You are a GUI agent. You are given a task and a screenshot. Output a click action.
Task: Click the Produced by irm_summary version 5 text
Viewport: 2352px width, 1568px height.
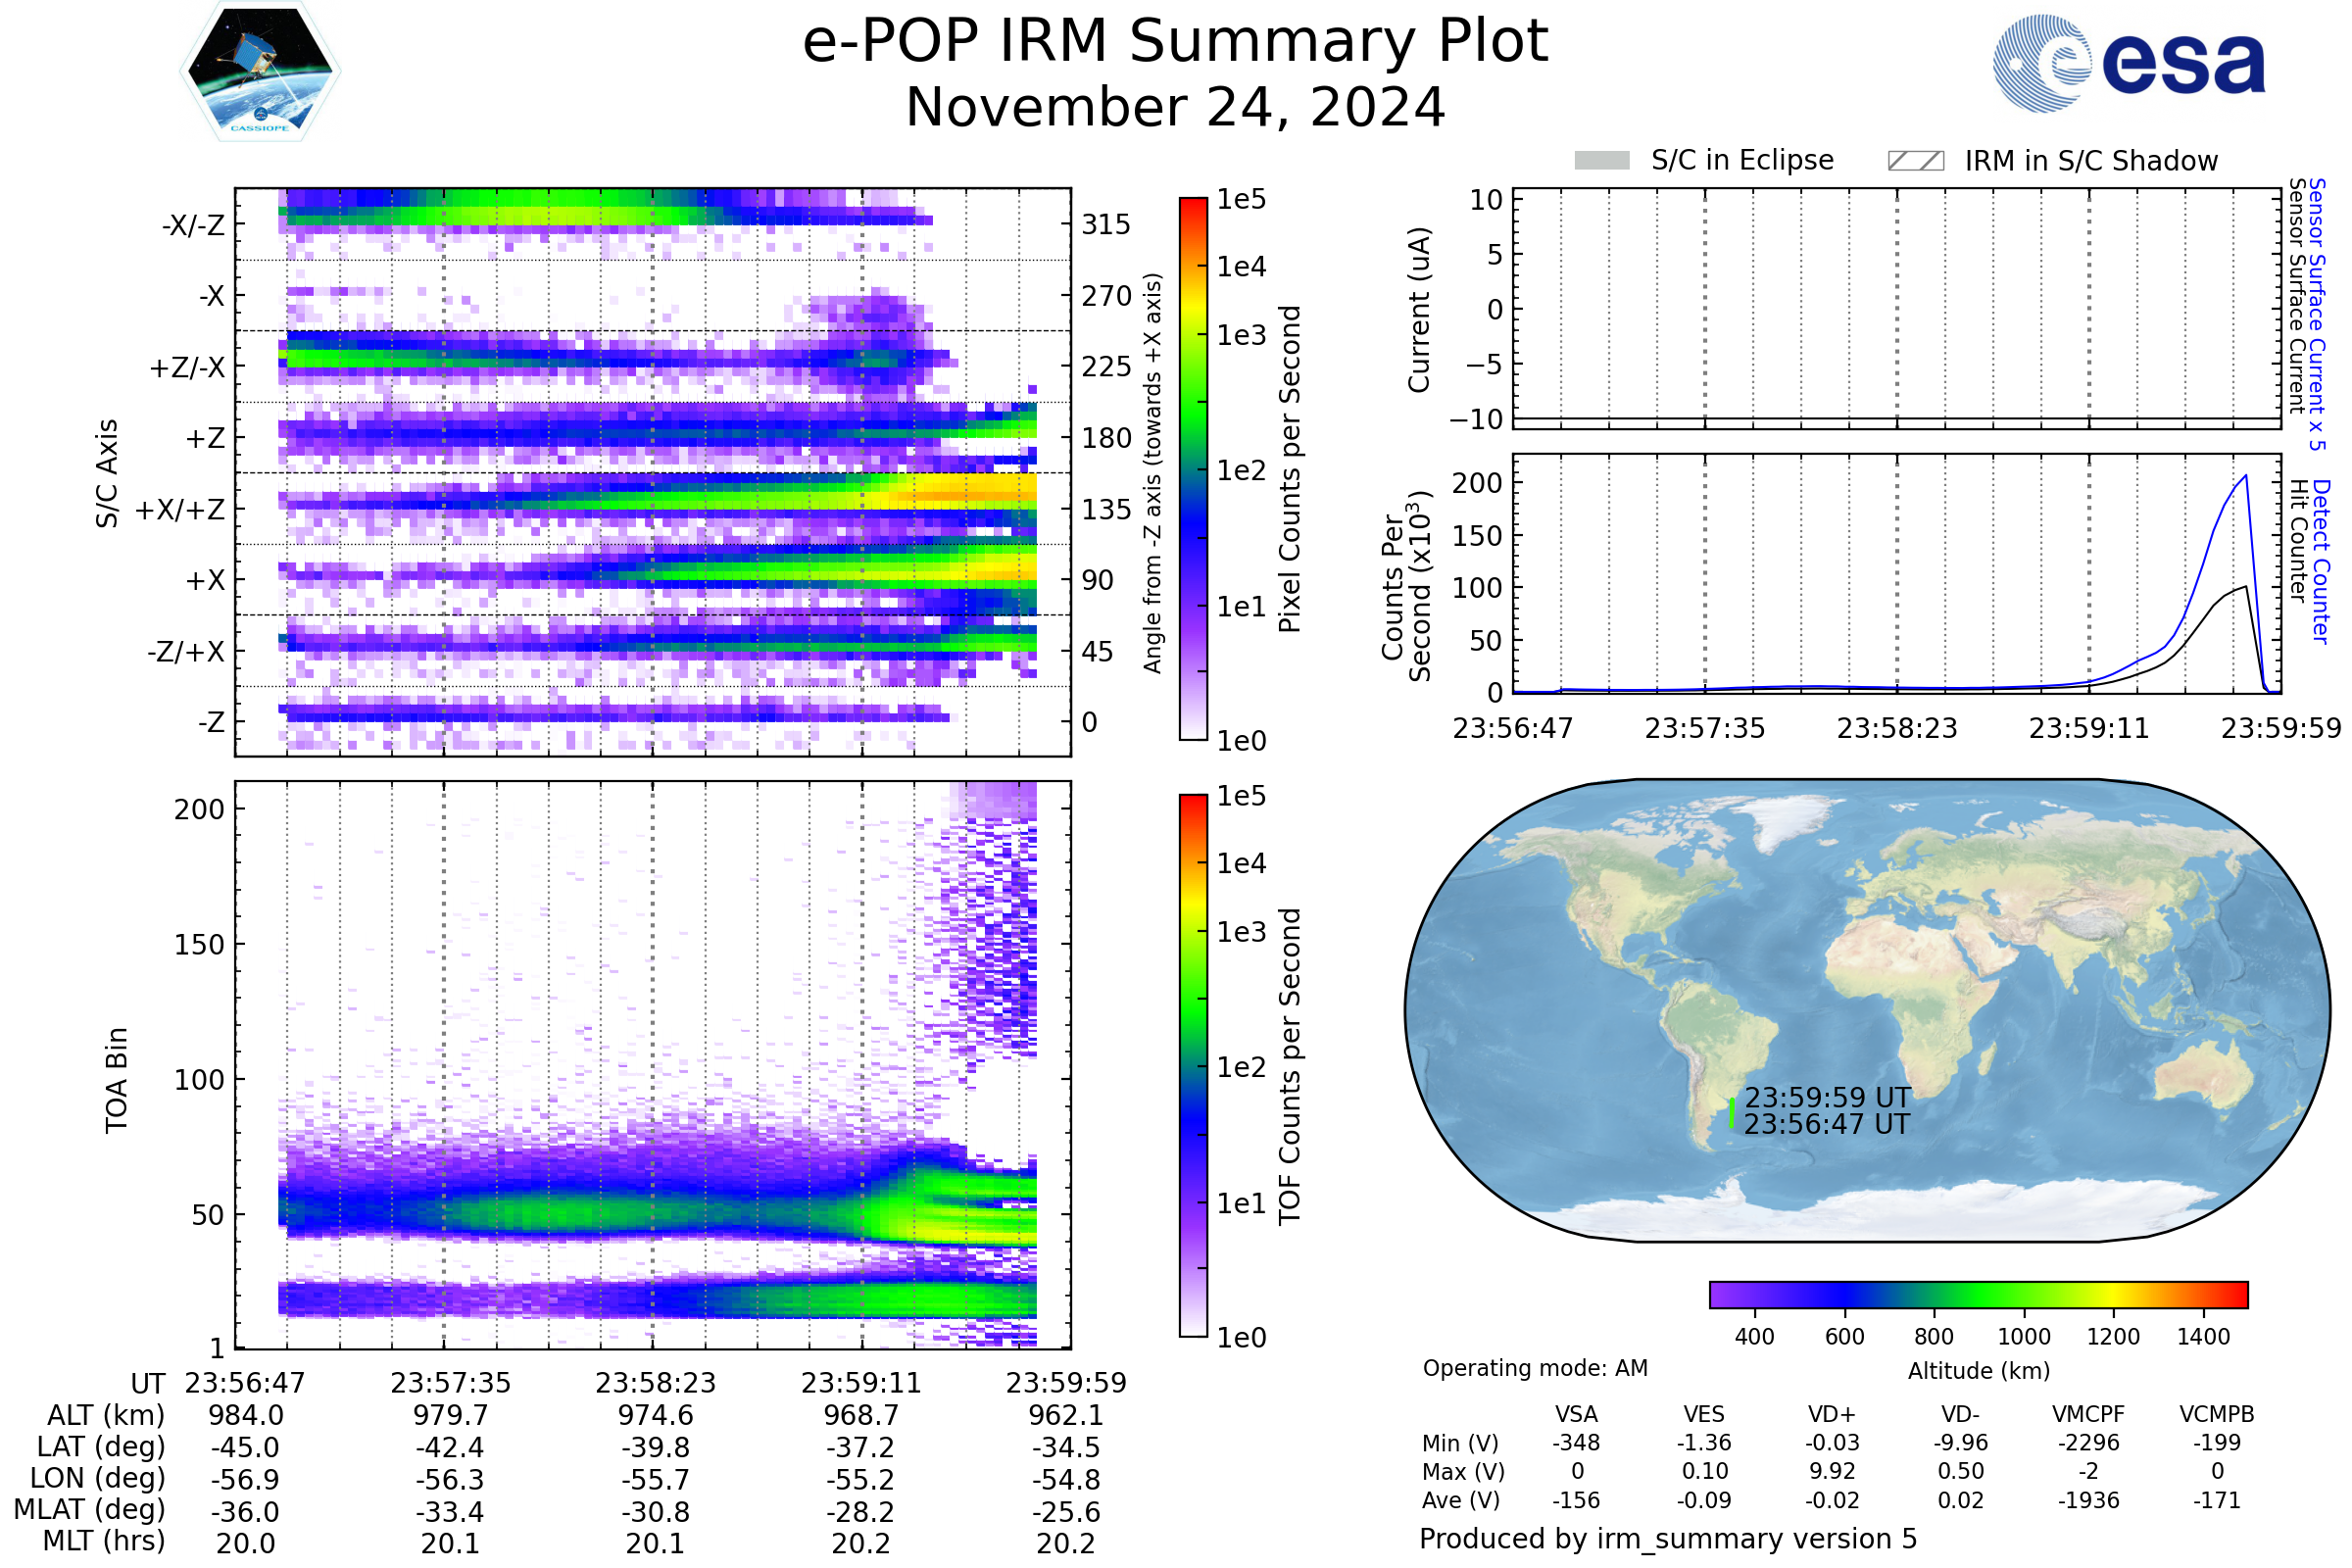1667,1539
